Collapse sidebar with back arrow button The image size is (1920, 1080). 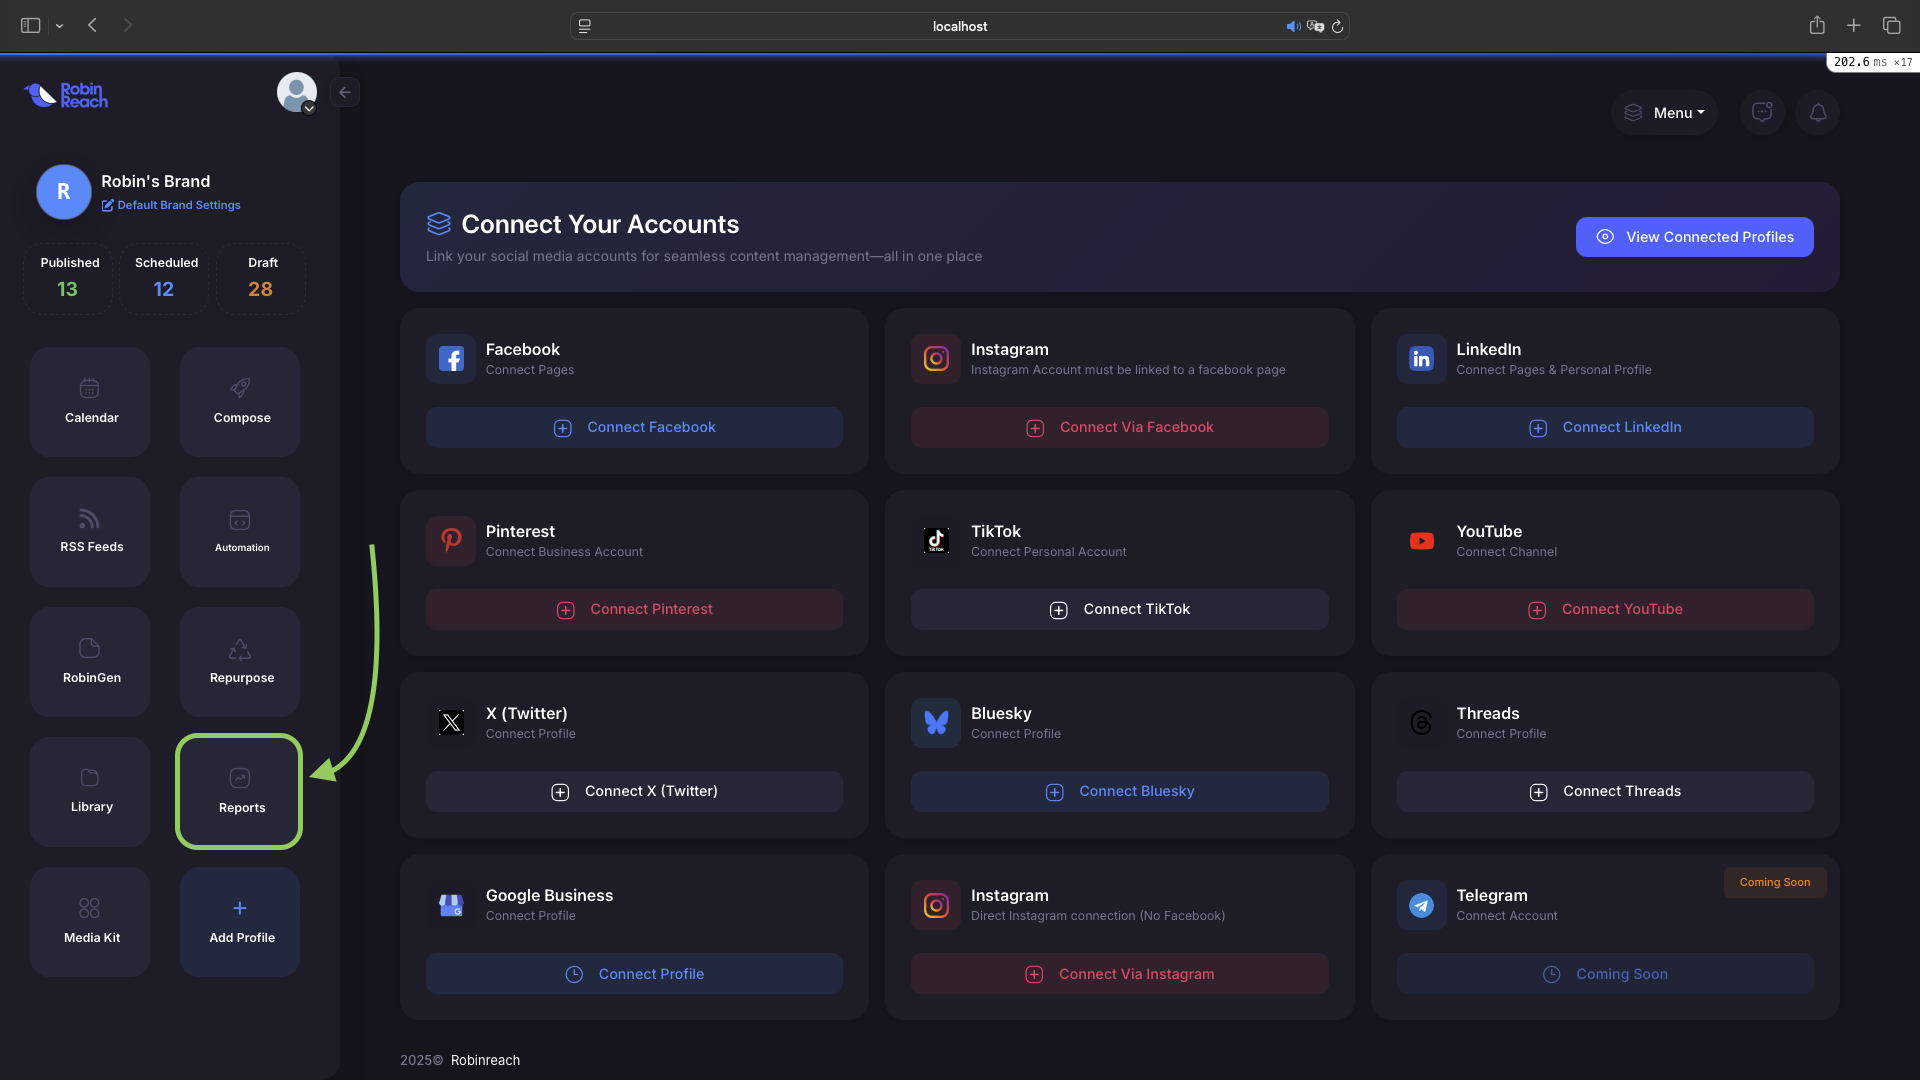345,92
